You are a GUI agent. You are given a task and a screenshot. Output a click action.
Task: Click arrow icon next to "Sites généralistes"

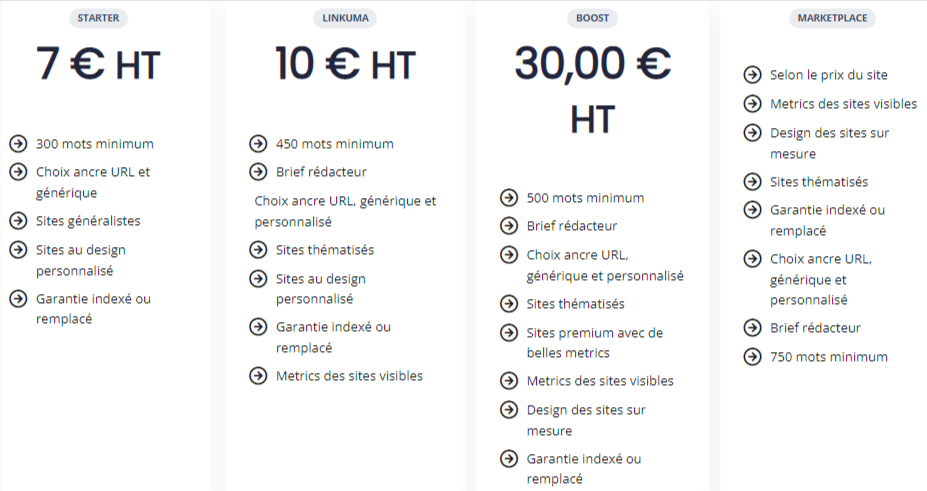tap(17, 220)
